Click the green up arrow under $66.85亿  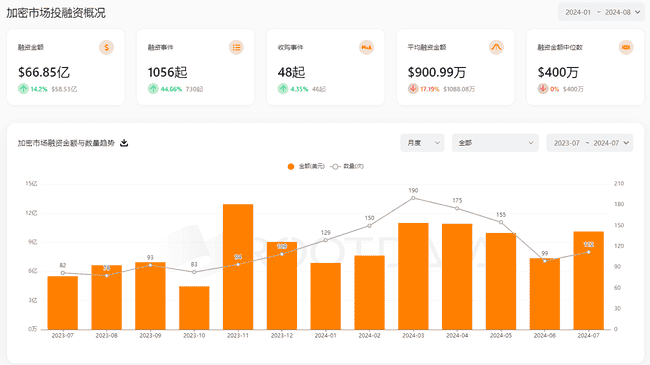(23, 89)
